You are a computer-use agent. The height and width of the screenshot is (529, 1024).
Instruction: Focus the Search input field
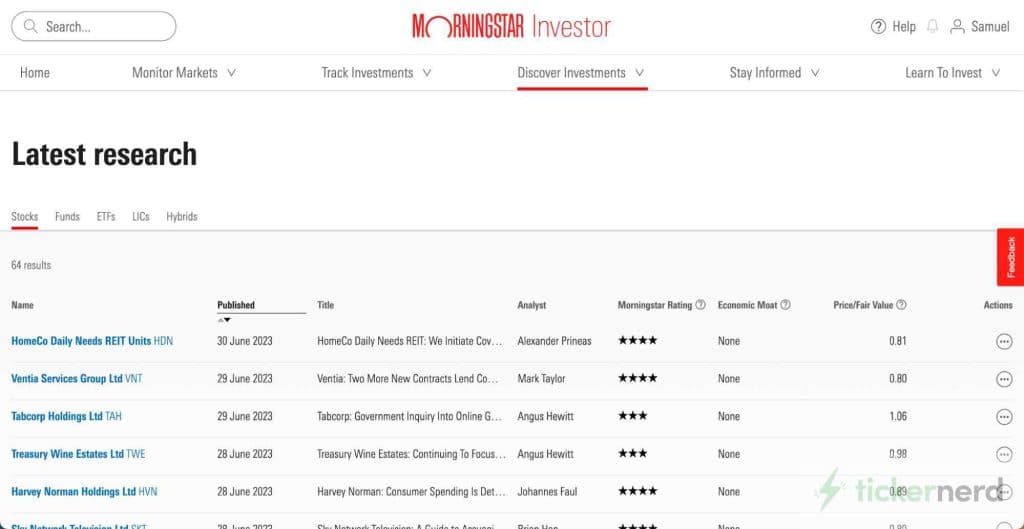point(94,27)
